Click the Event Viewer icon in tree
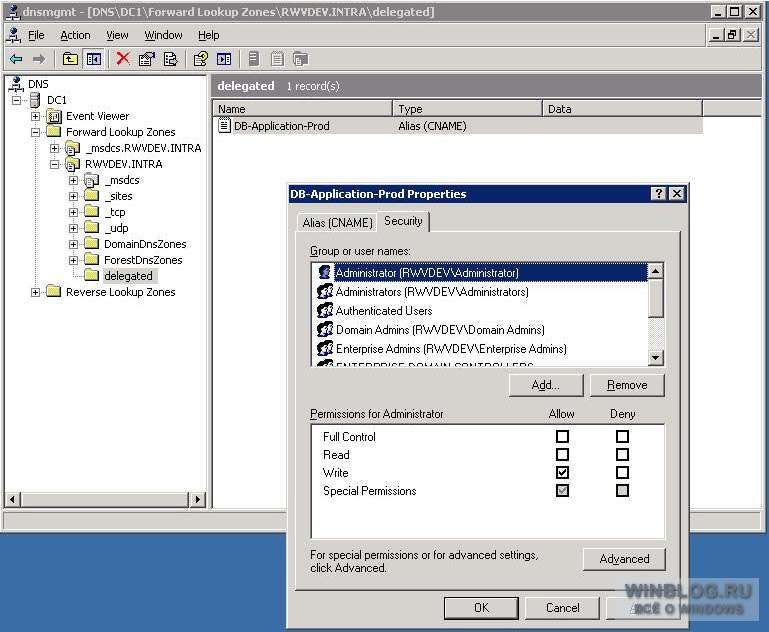The width and height of the screenshot is (769, 632). [x=54, y=116]
